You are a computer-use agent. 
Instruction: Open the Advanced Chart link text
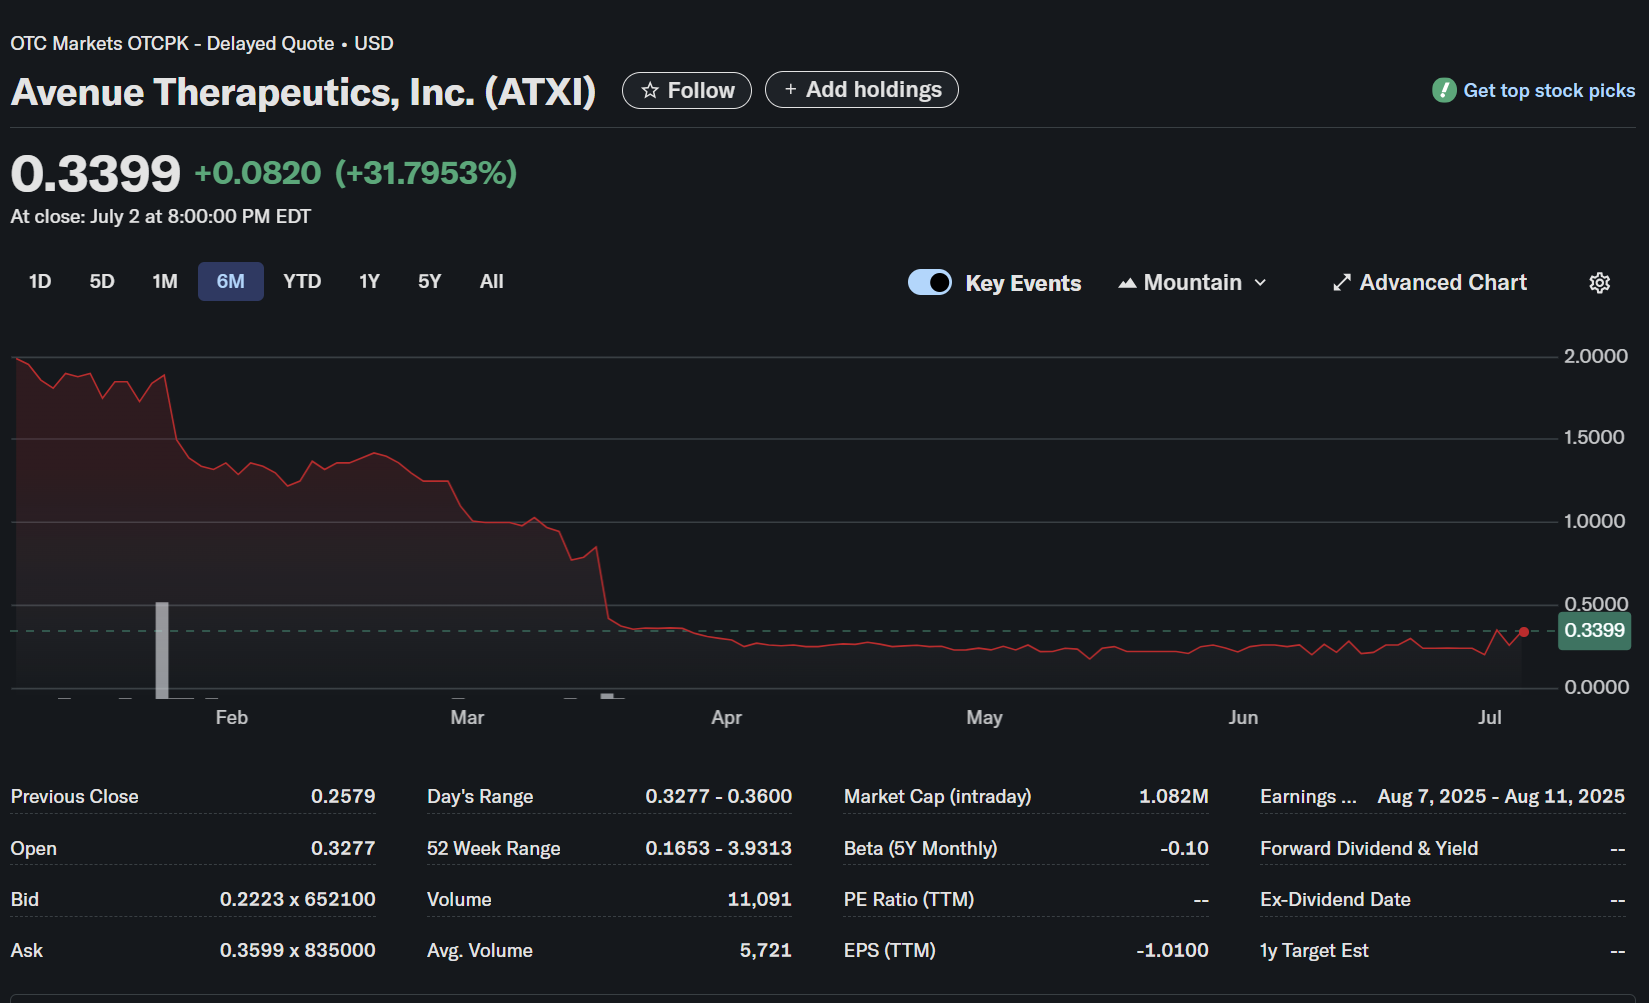point(1443,283)
